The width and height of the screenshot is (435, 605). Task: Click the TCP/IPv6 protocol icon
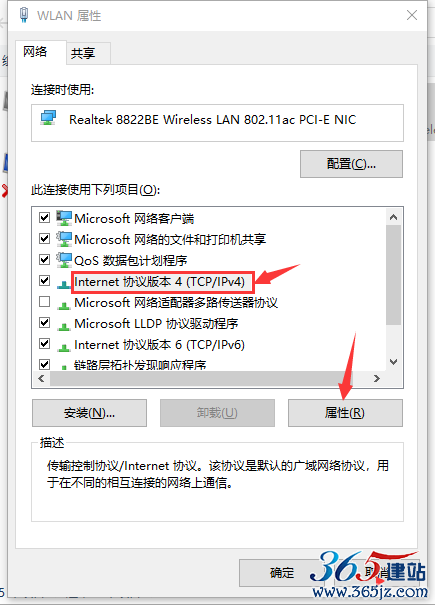[x=64, y=348]
